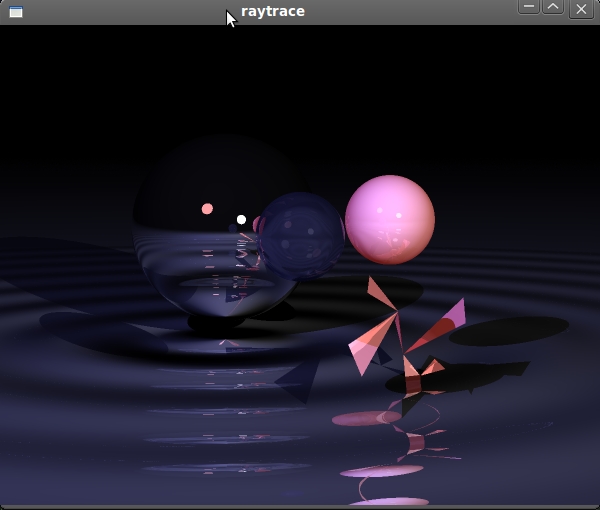The width and height of the screenshot is (600, 510).
Task: Click the shadow beneath the large glass sphere
Action: [215, 323]
